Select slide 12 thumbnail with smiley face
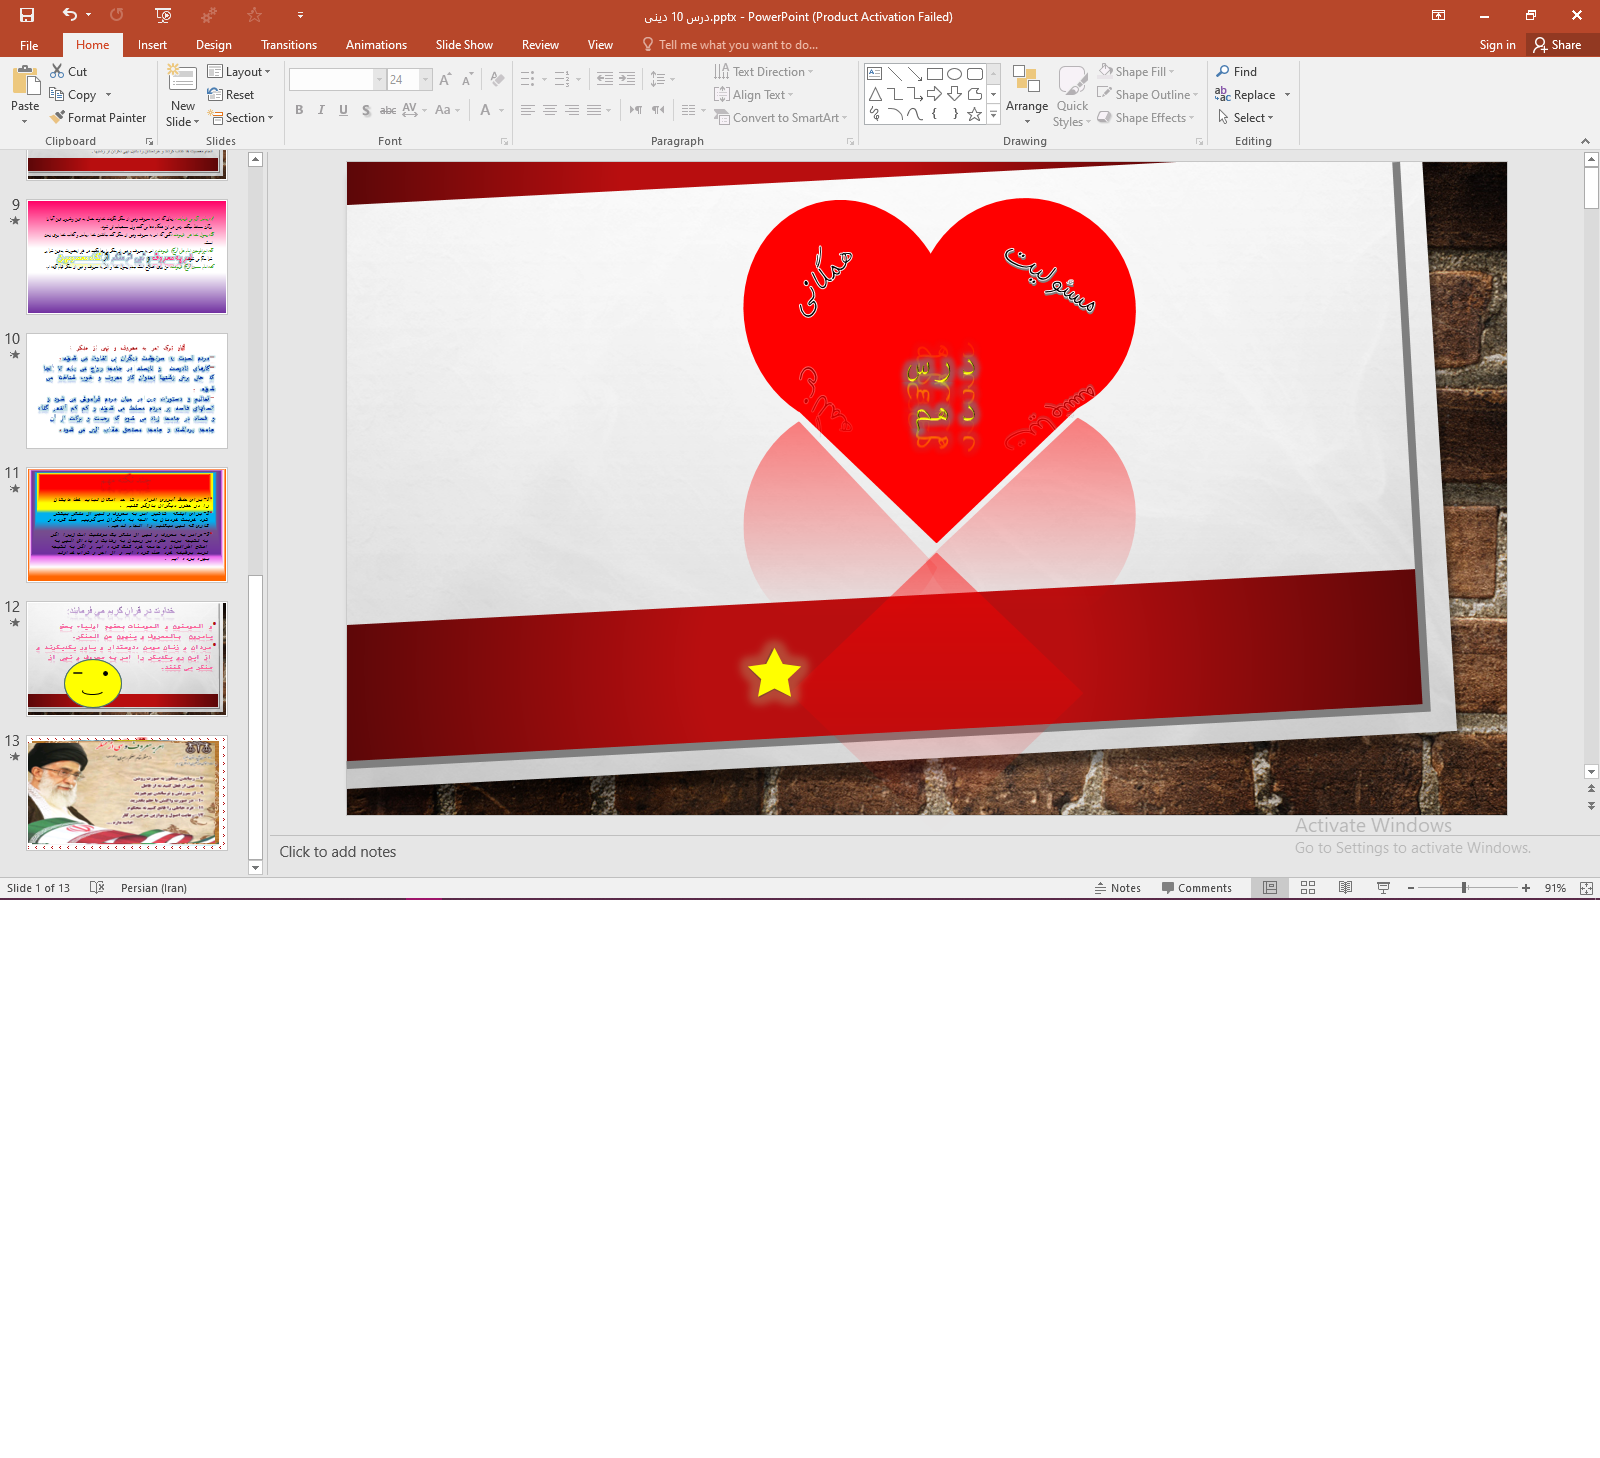 (x=127, y=658)
